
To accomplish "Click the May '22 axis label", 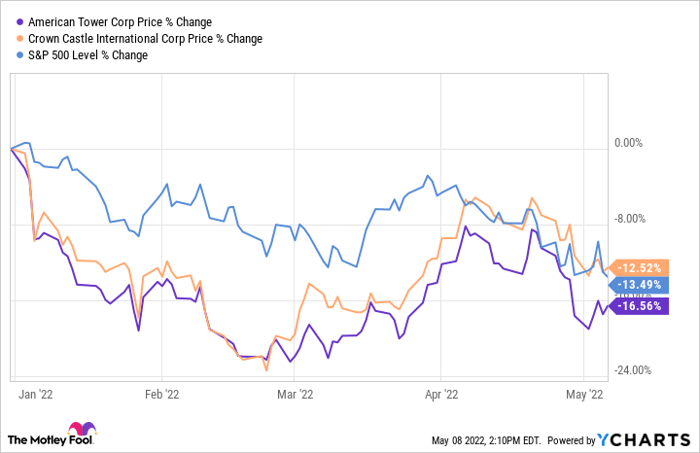I will [x=587, y=393].
